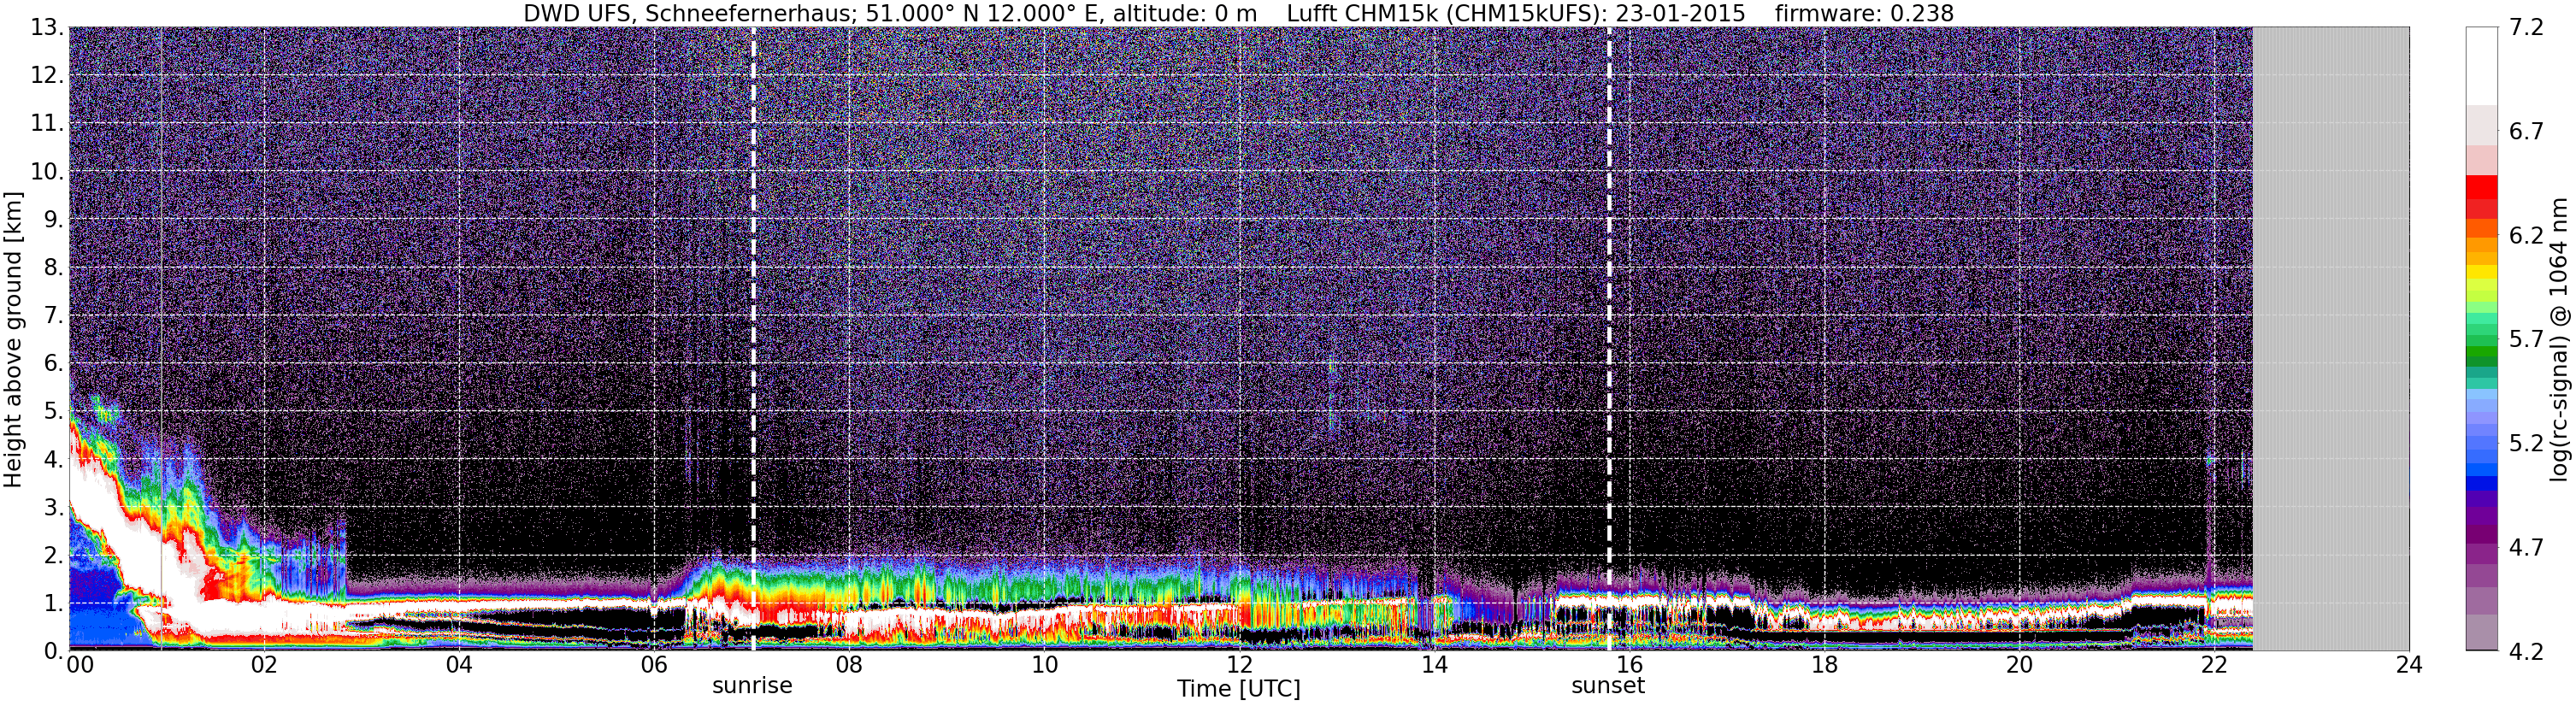The width and height of the screenshot is (2576, 706).
Task: Click the 'firmware: 0.238' text in the title
Action: tap(1864, 13)
